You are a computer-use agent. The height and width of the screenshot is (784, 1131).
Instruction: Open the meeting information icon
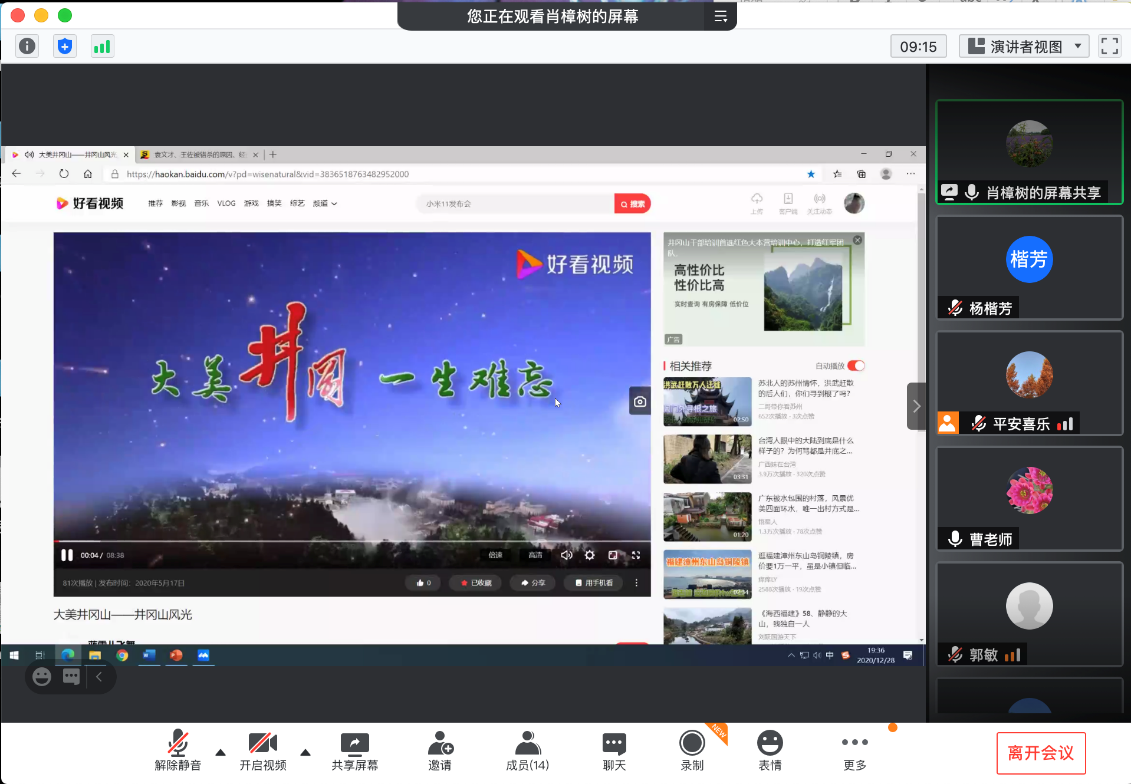pos(27,46)
